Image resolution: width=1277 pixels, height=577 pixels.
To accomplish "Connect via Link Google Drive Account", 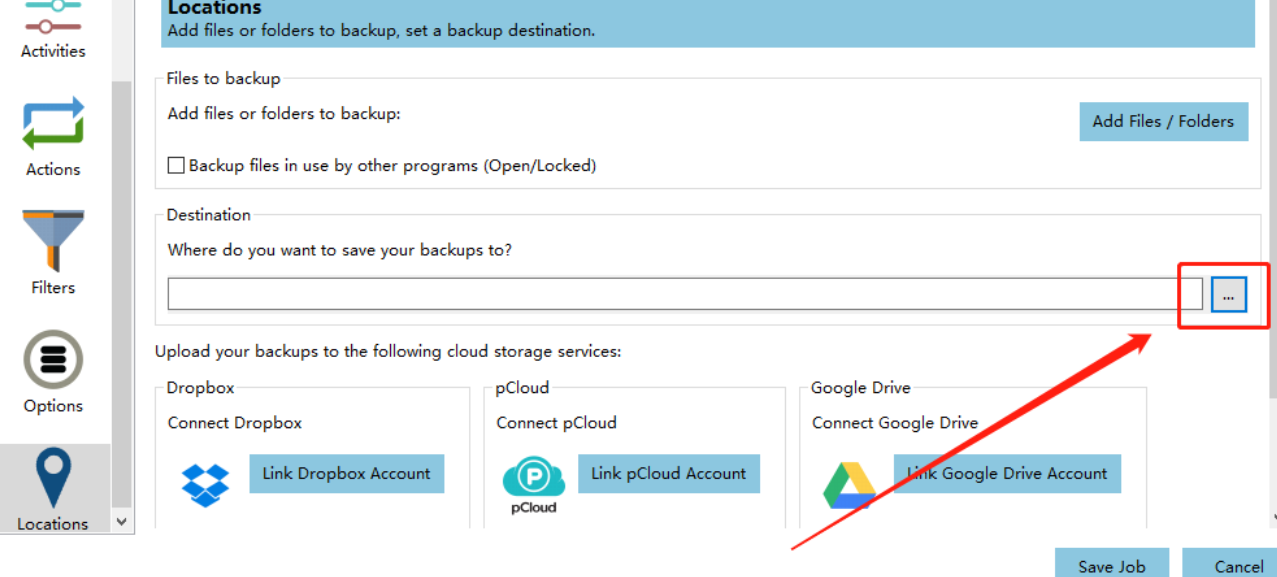I will coord(1007,474).
